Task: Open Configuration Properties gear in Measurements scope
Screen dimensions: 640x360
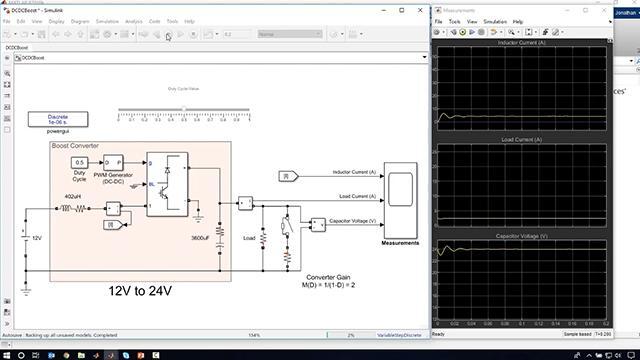Action: [437, 32]
